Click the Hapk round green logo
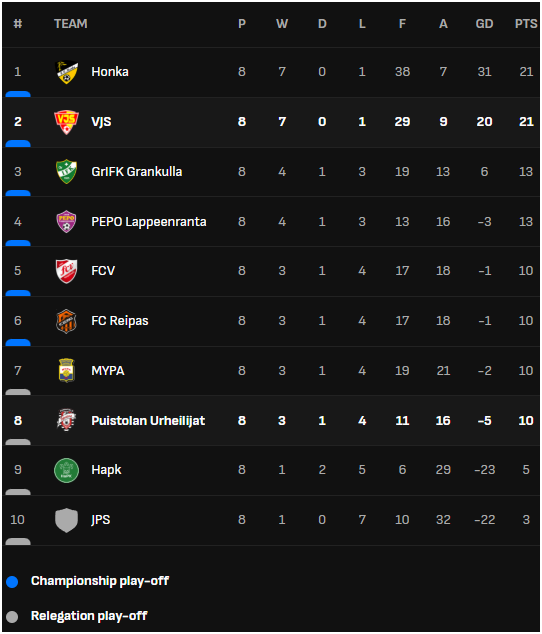542x634 pixels. (x=66, y=470)
